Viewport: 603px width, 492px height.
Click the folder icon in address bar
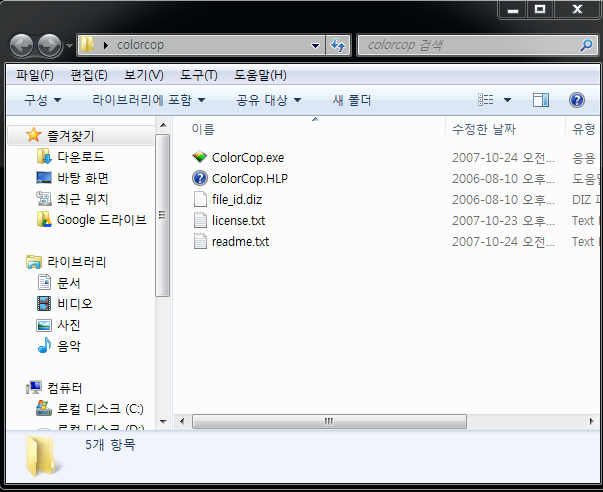[87, 45]
